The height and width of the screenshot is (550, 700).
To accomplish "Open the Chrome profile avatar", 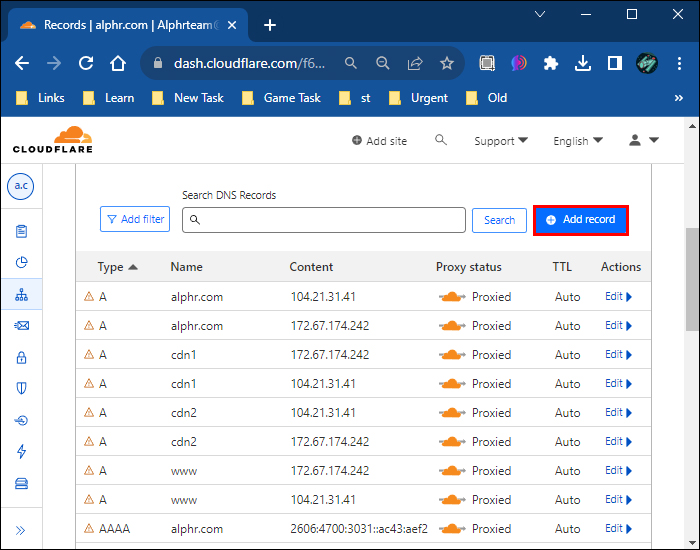I will pos(646,63).
